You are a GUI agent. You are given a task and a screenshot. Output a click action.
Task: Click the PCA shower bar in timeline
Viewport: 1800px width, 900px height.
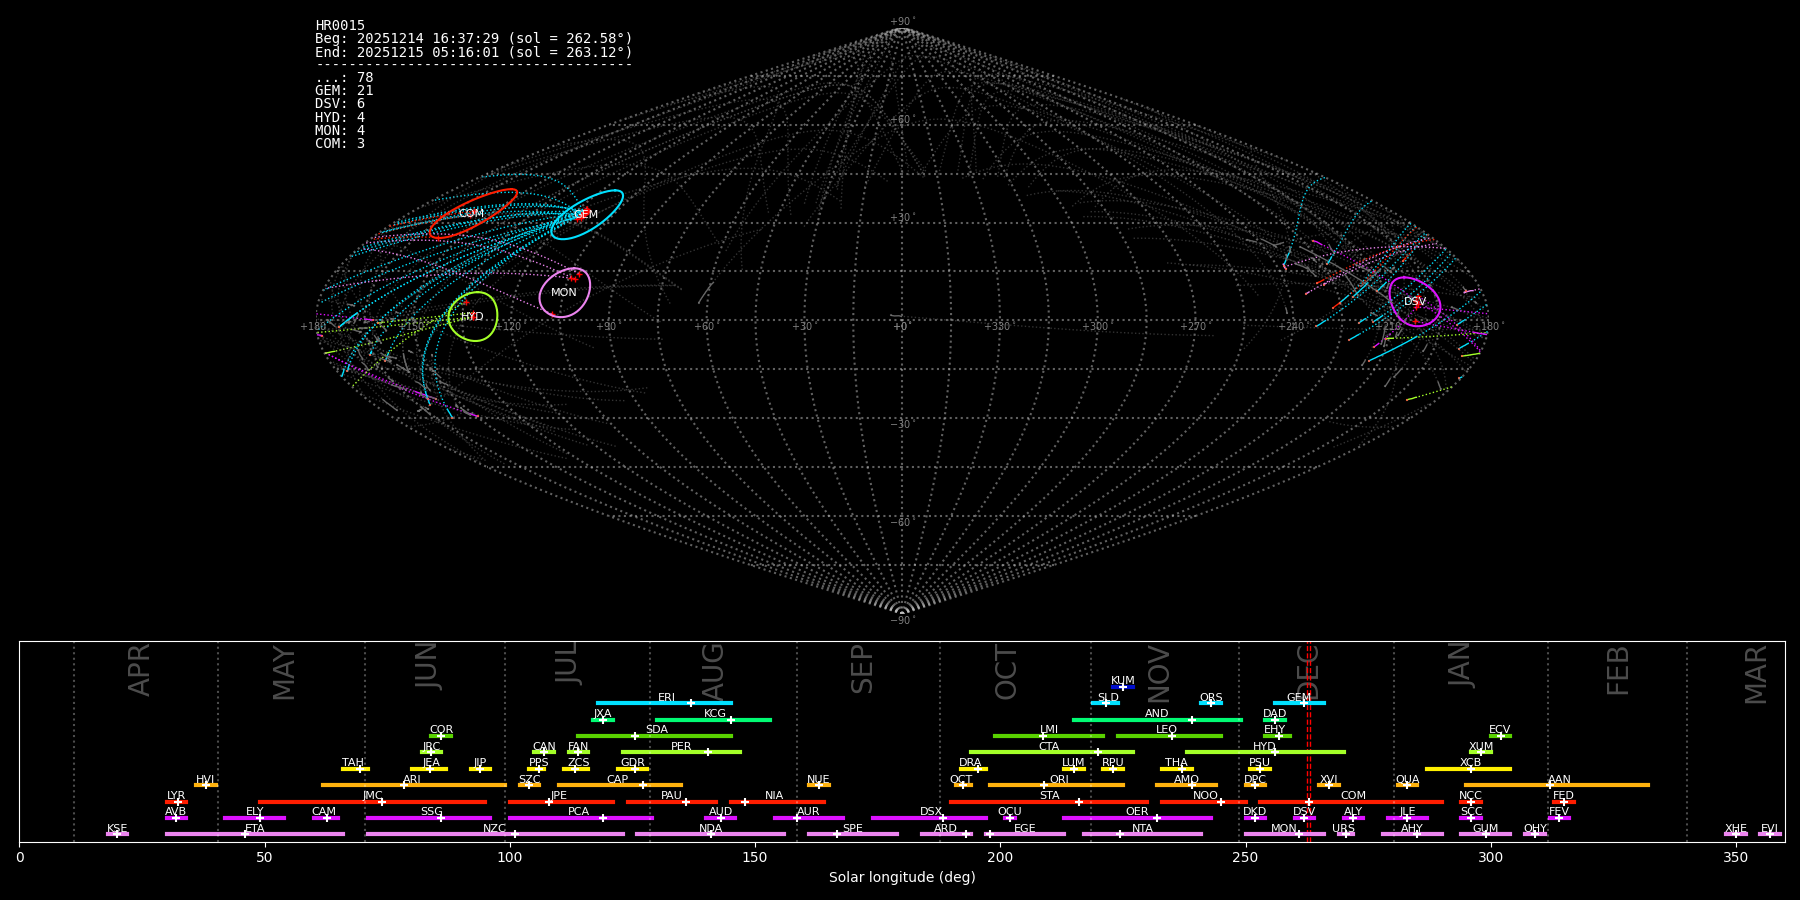[x=580, y=818]
